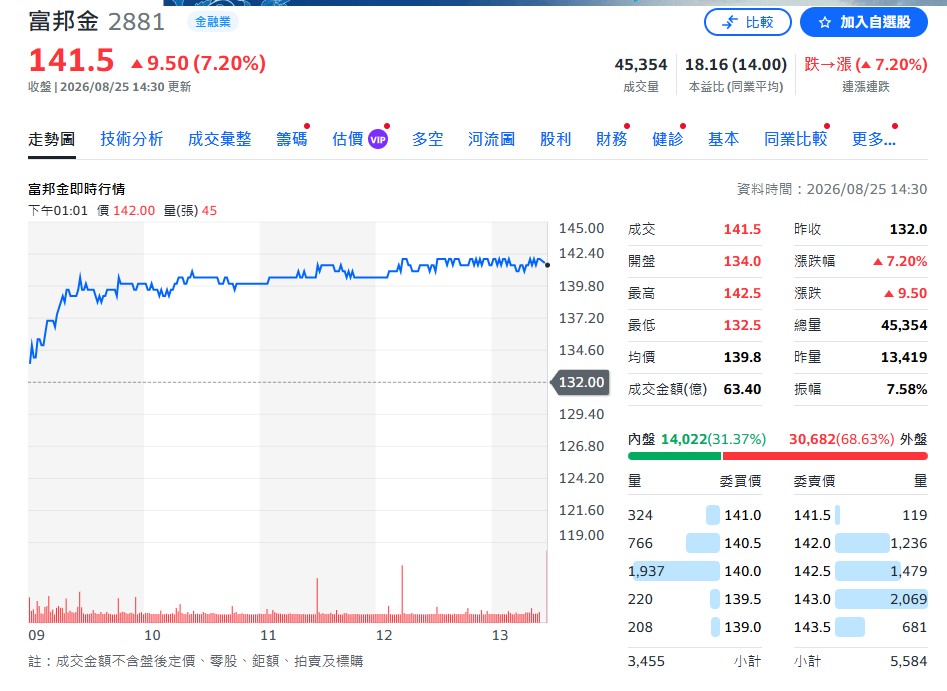Click the 金融業 industry tag
Screen dimensions: 947x691
(213, 22)
